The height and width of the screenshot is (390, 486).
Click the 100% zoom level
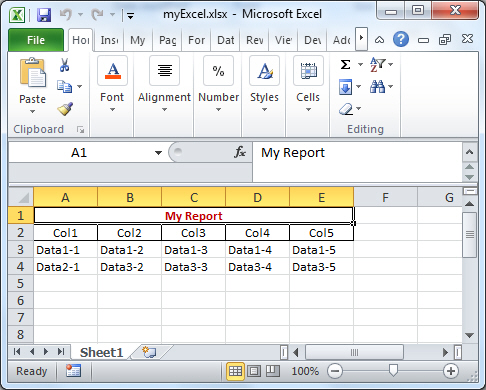(x=305, y=371)
